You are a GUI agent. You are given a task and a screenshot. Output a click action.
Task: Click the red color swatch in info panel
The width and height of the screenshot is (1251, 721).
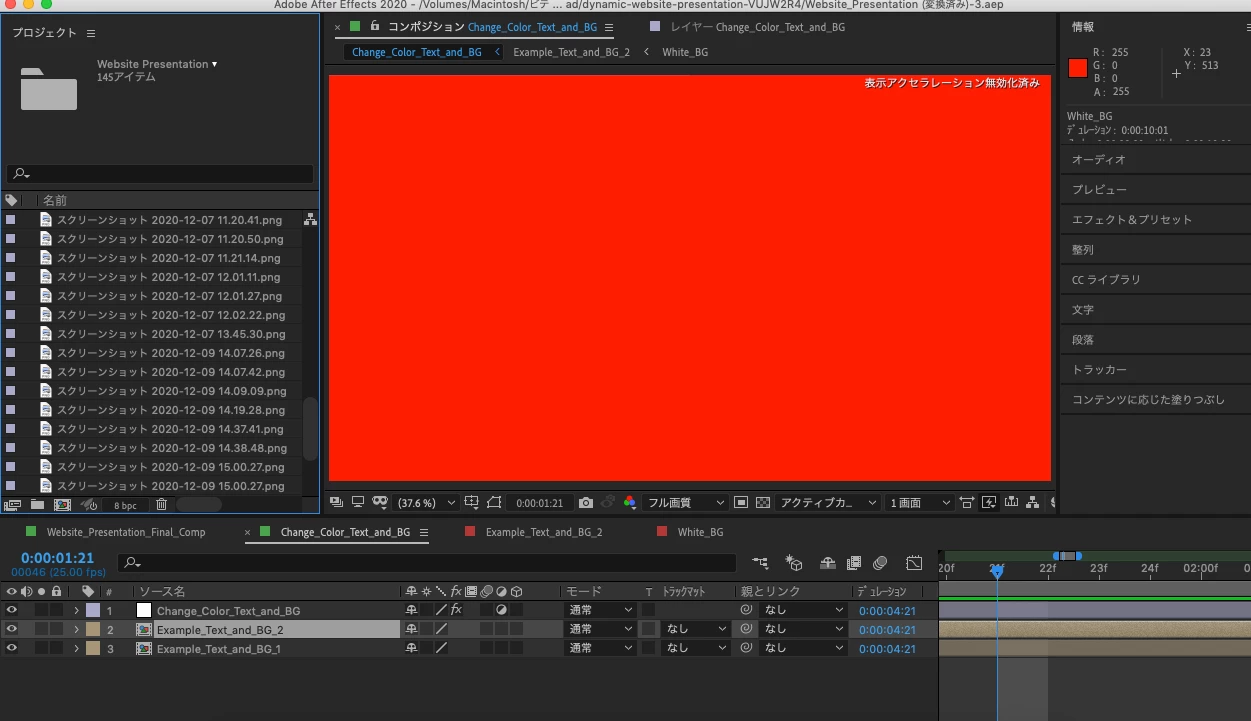coord(1077,68)
